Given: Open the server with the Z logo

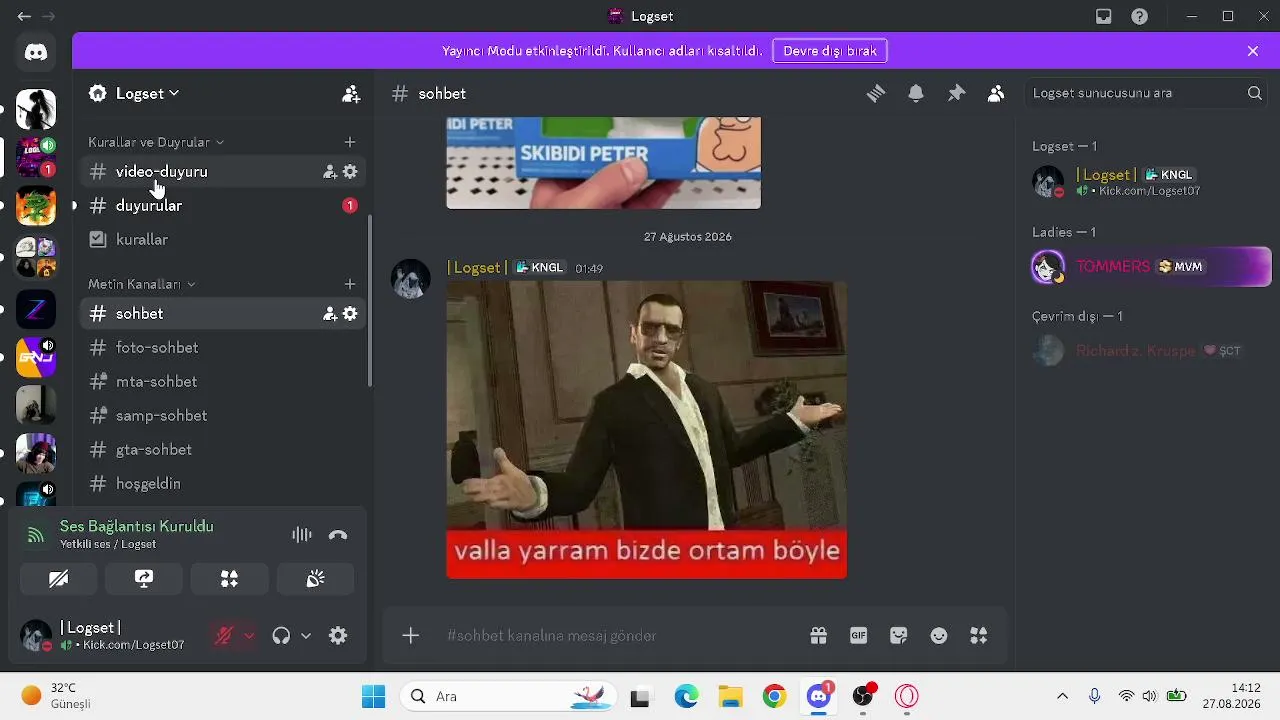Looking at the screenshot, I should pyautogui.click(x=36, y=310).
